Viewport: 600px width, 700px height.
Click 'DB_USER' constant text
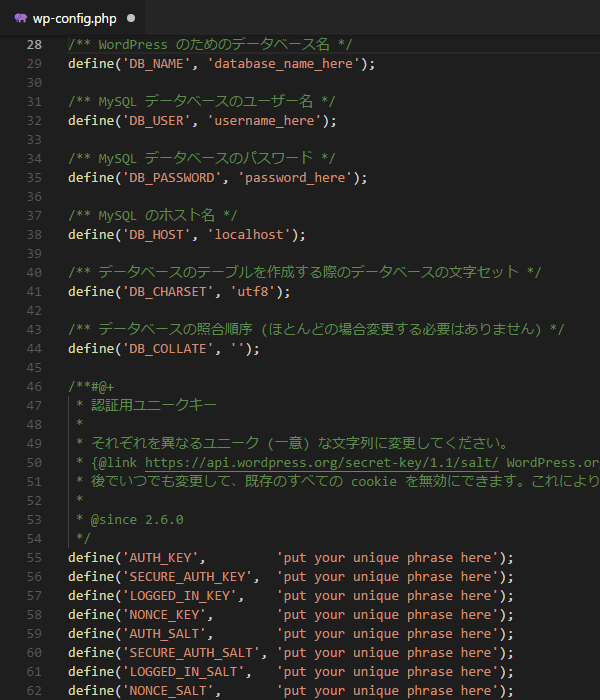point(156,121)
